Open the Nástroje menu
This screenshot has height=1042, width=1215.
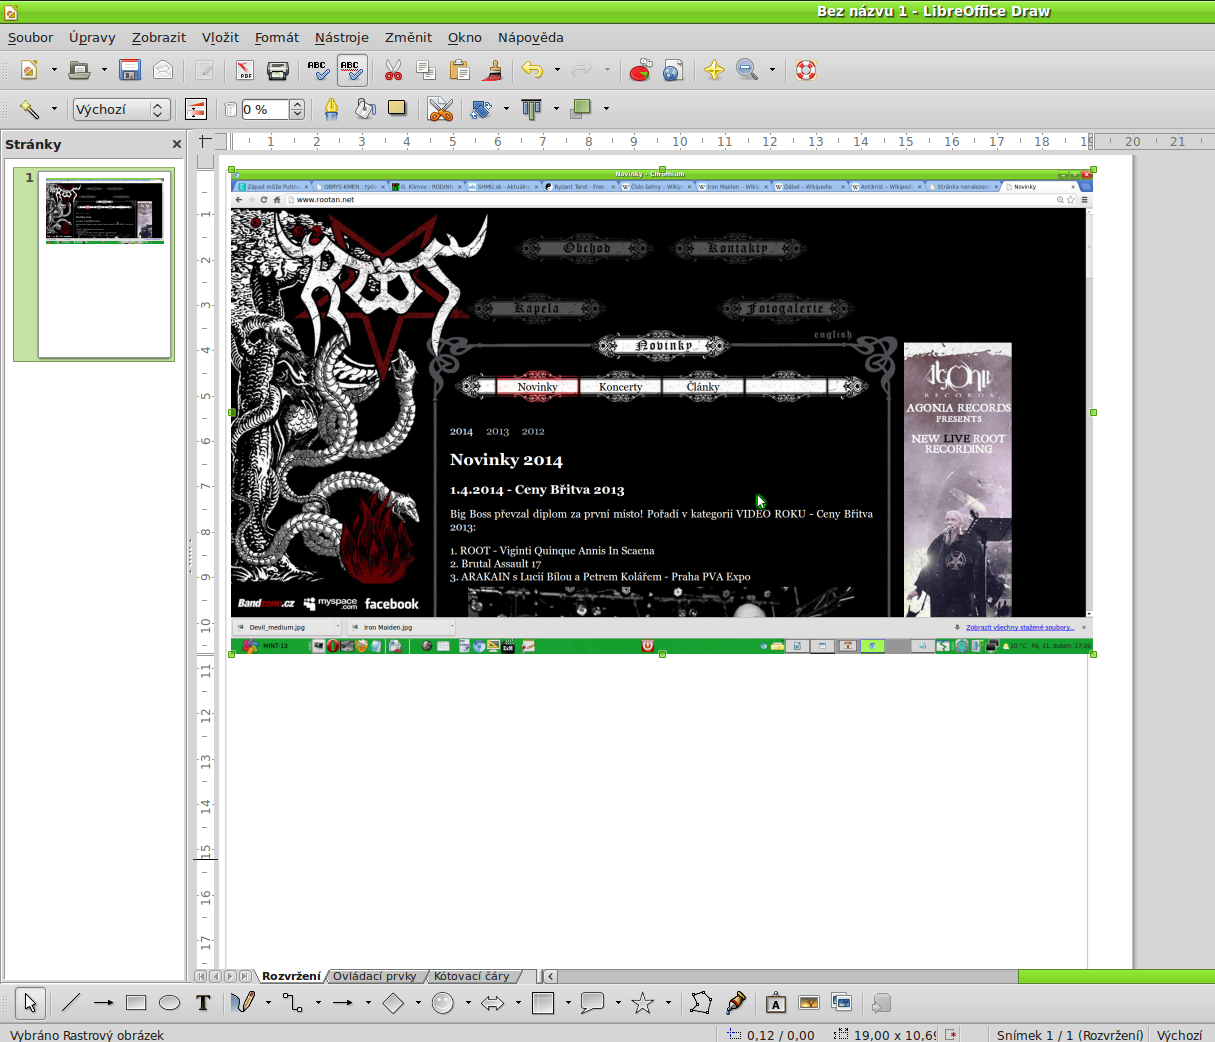click(342, 37)
